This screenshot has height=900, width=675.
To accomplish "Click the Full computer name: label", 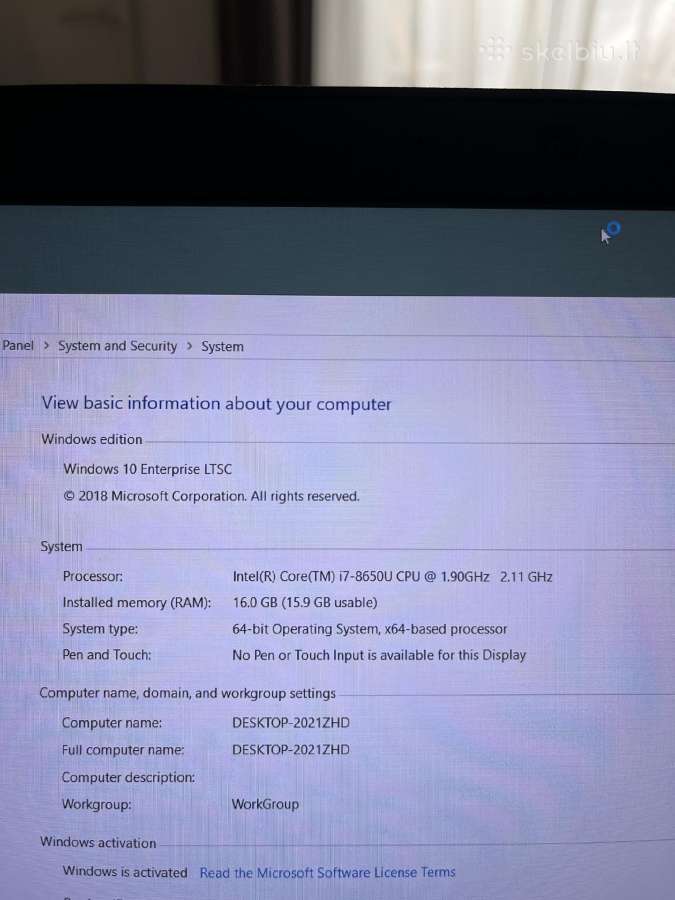I will [x=123, y=750].
